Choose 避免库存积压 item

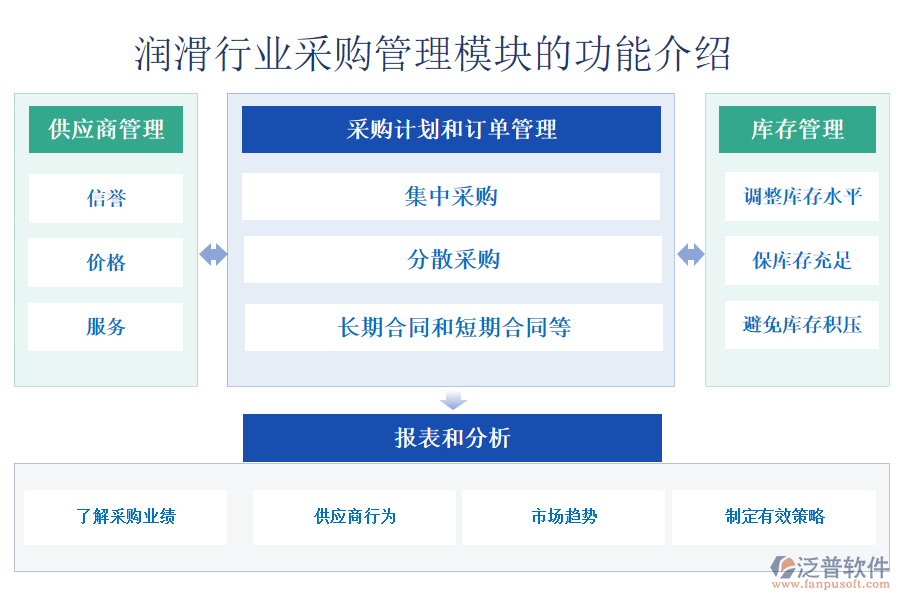click(x=802, y=325)
